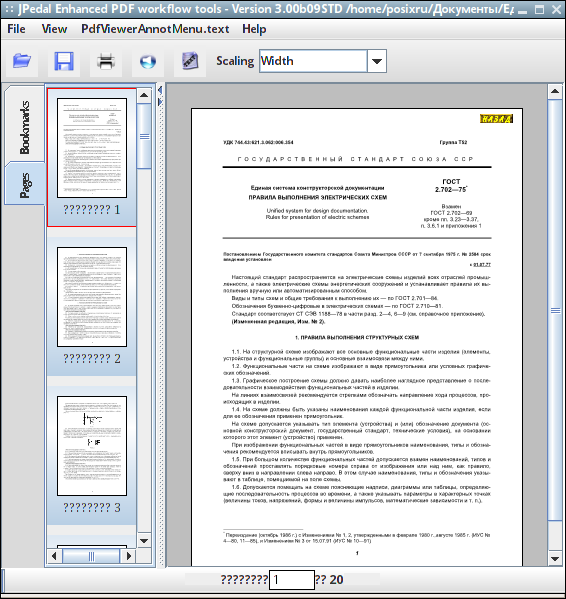Click the 'ГОСТ 2.702—75' heading in document

click(x=451, y=186)
